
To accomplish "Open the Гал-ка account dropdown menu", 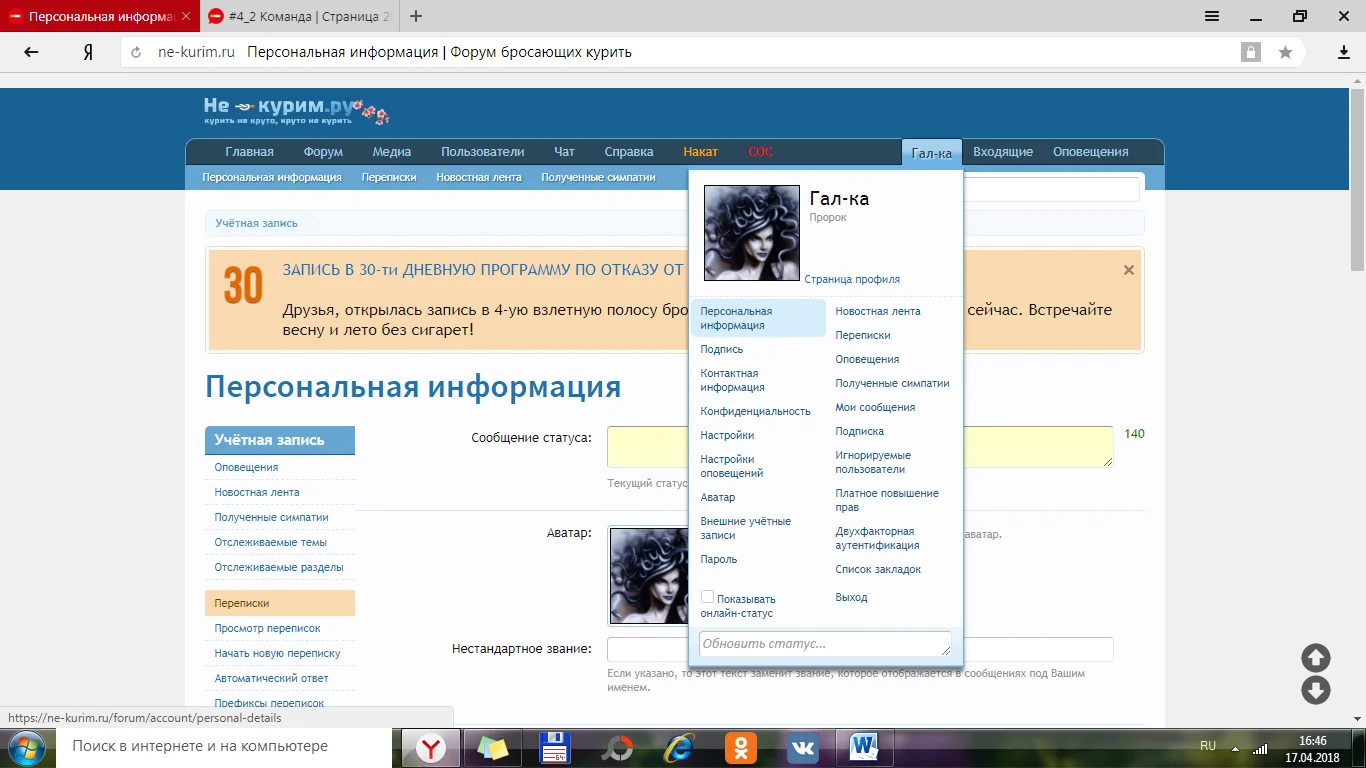I will coord(931,152).
